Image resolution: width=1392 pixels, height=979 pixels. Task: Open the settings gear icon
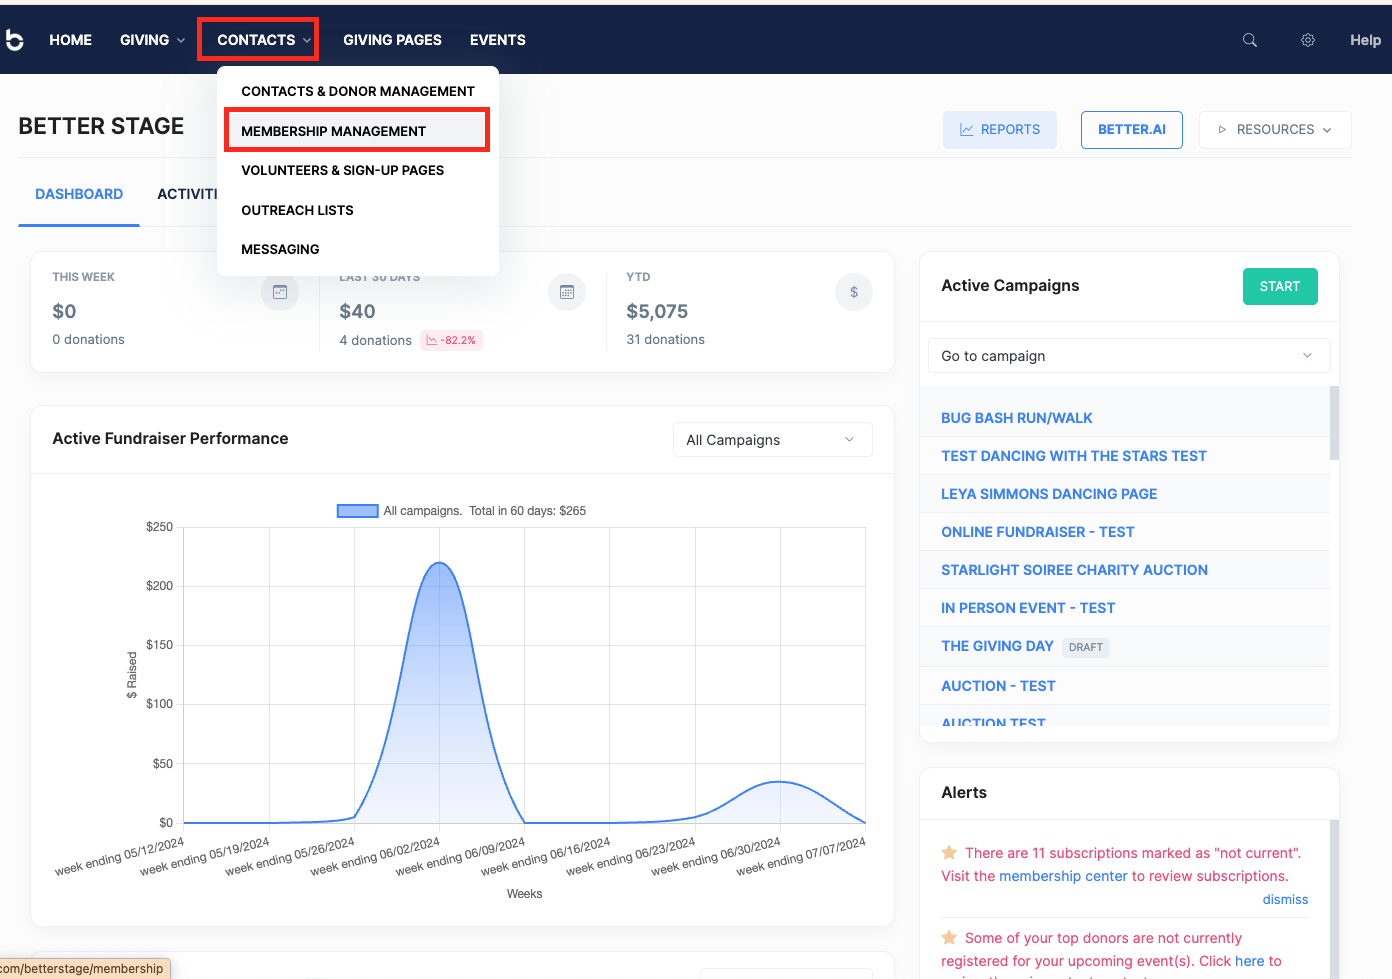[x=1307, y=40]
